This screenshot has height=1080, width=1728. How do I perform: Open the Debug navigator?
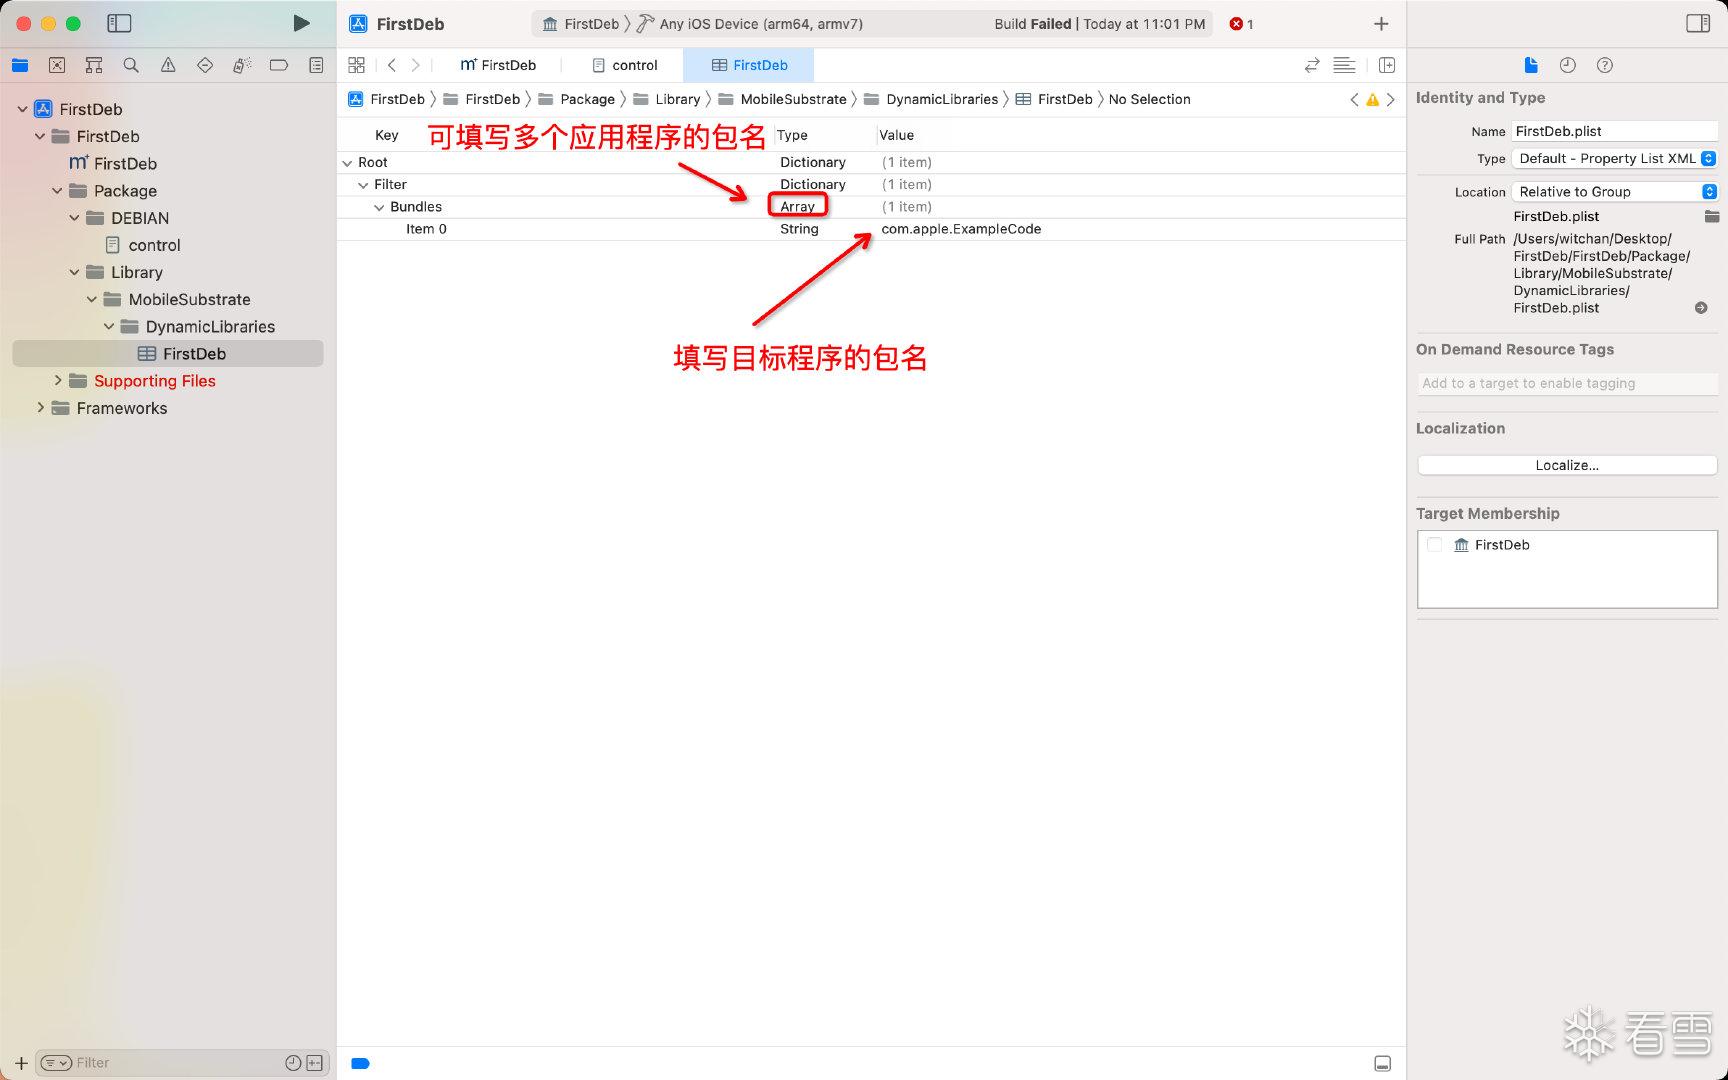click(x=242, y=65)
